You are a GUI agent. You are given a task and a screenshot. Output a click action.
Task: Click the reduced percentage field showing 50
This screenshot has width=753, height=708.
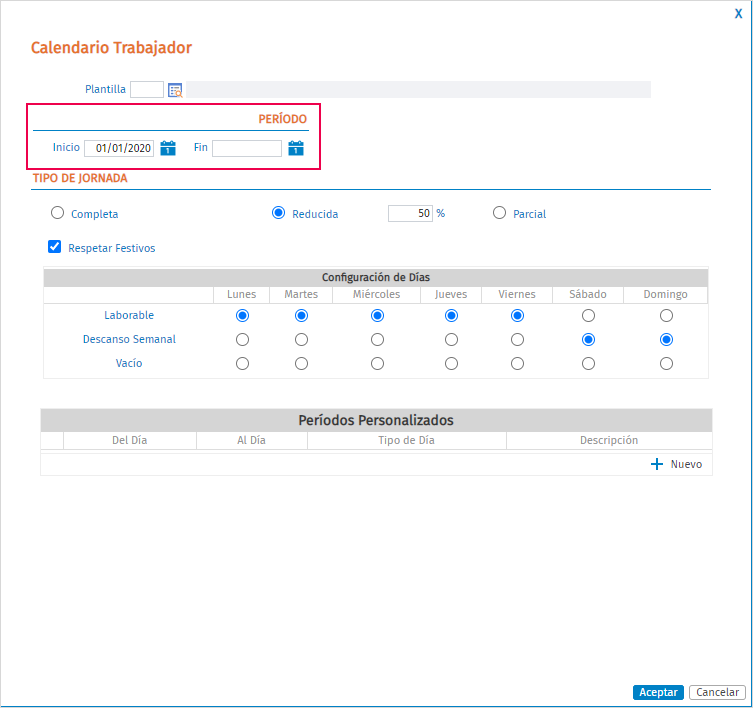coord(410,213)
